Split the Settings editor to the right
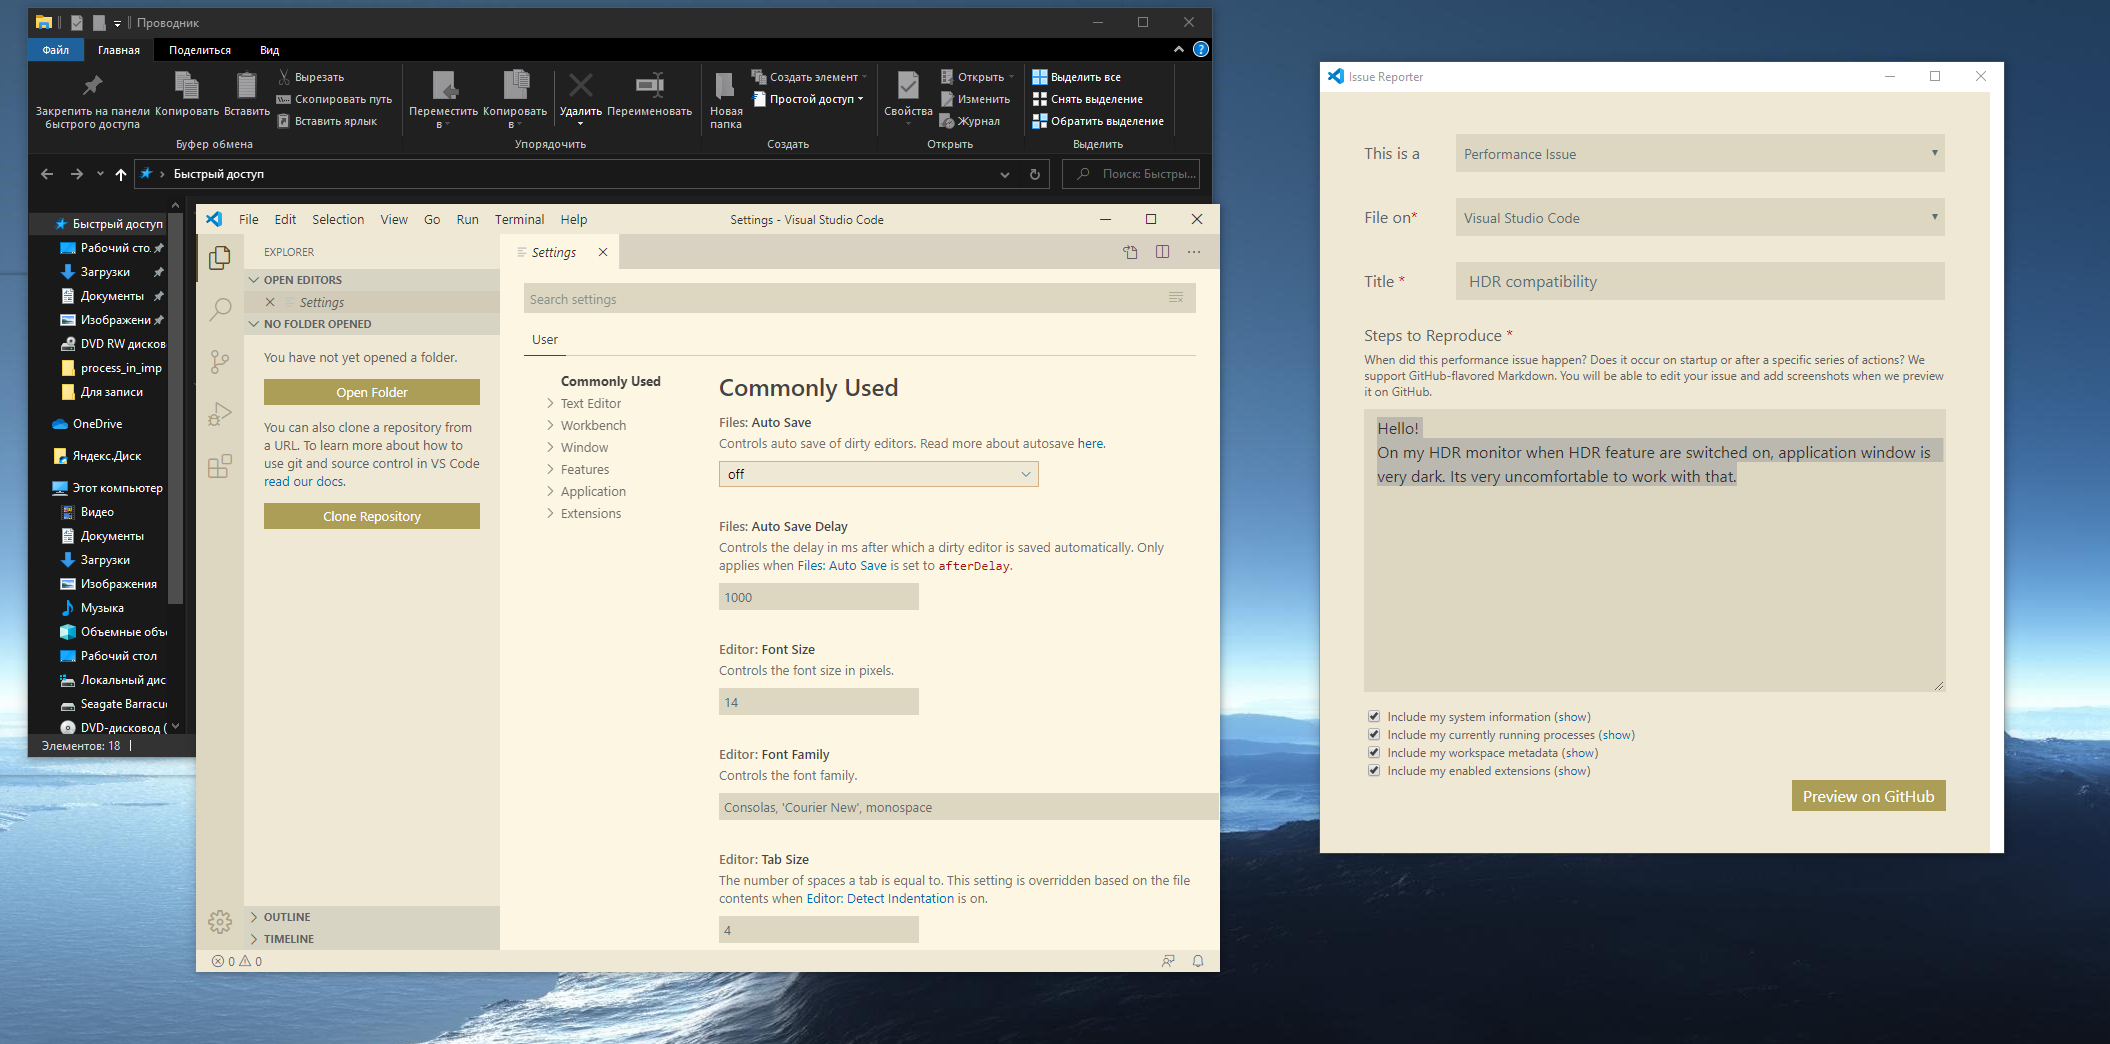Screen dimensions: 2110x1044 pyautogui.click(x=1161, y=252)
